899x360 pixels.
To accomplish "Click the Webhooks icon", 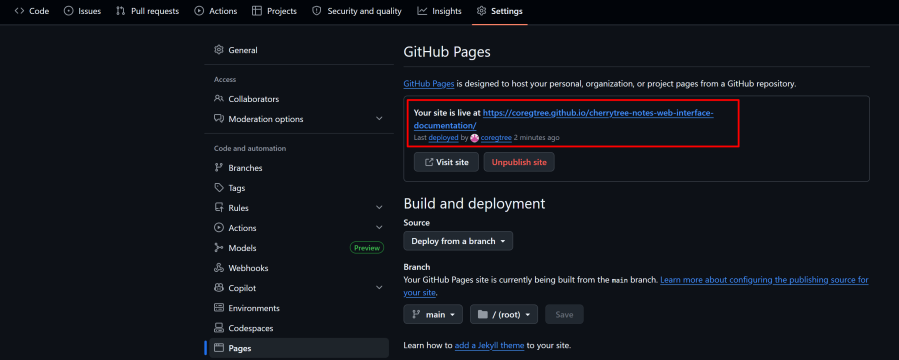I will click(x=218, y=268).
